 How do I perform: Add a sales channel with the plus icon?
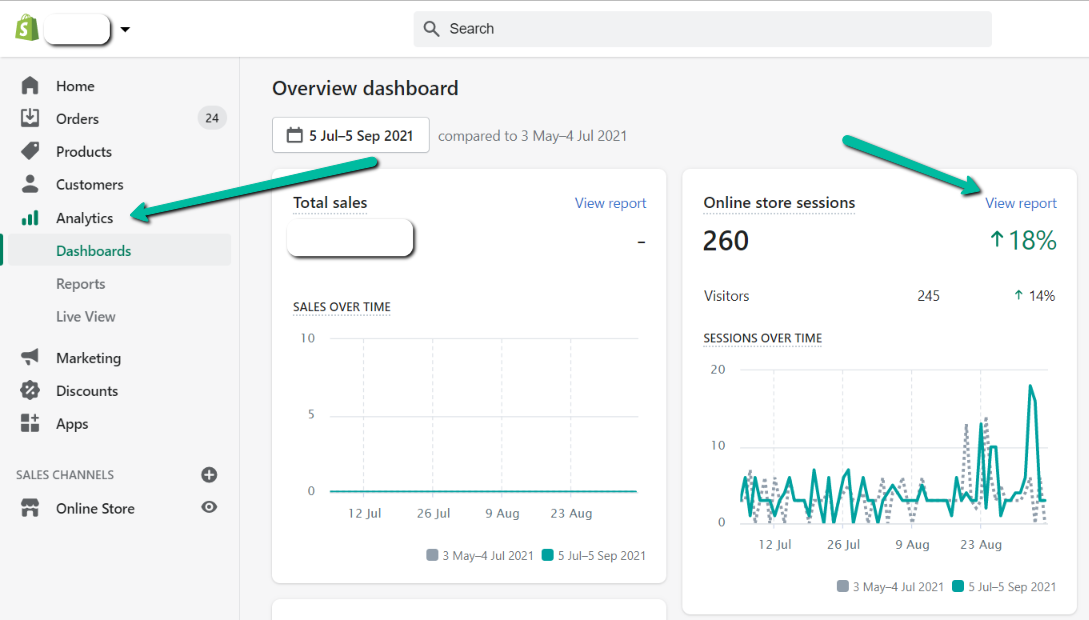coord(209,475)
